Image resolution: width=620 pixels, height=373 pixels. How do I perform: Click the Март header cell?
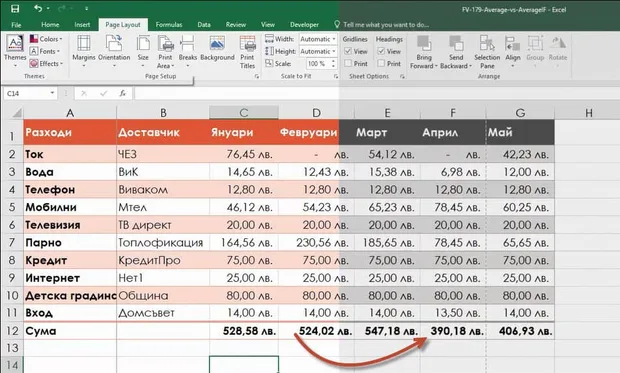click(387, 132)
